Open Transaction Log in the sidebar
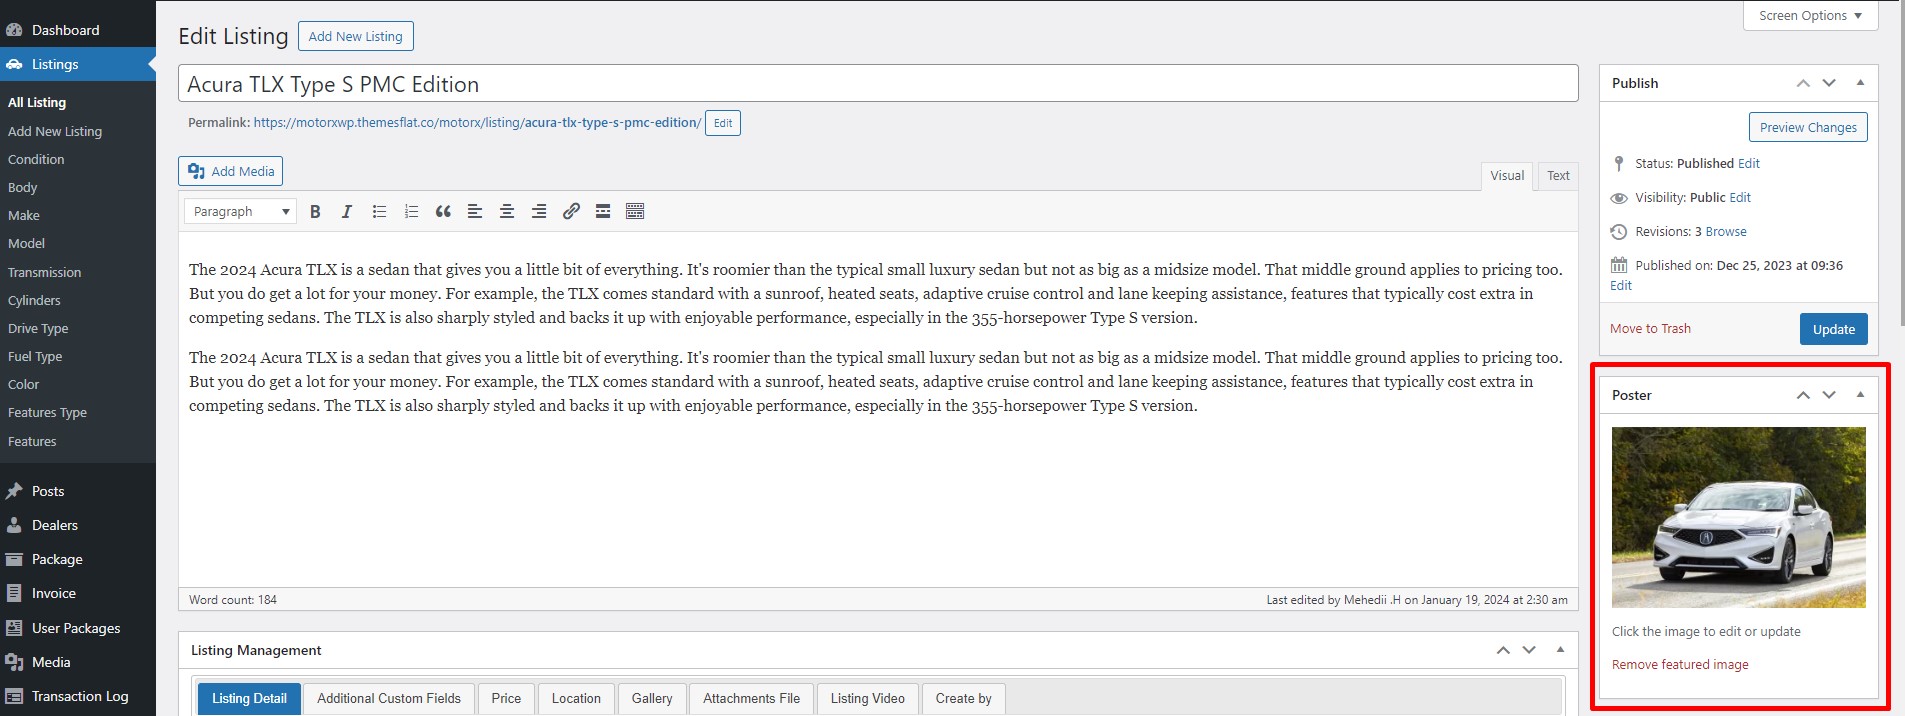The width and height of the screenshot is (1905, 716). (78, 696)
